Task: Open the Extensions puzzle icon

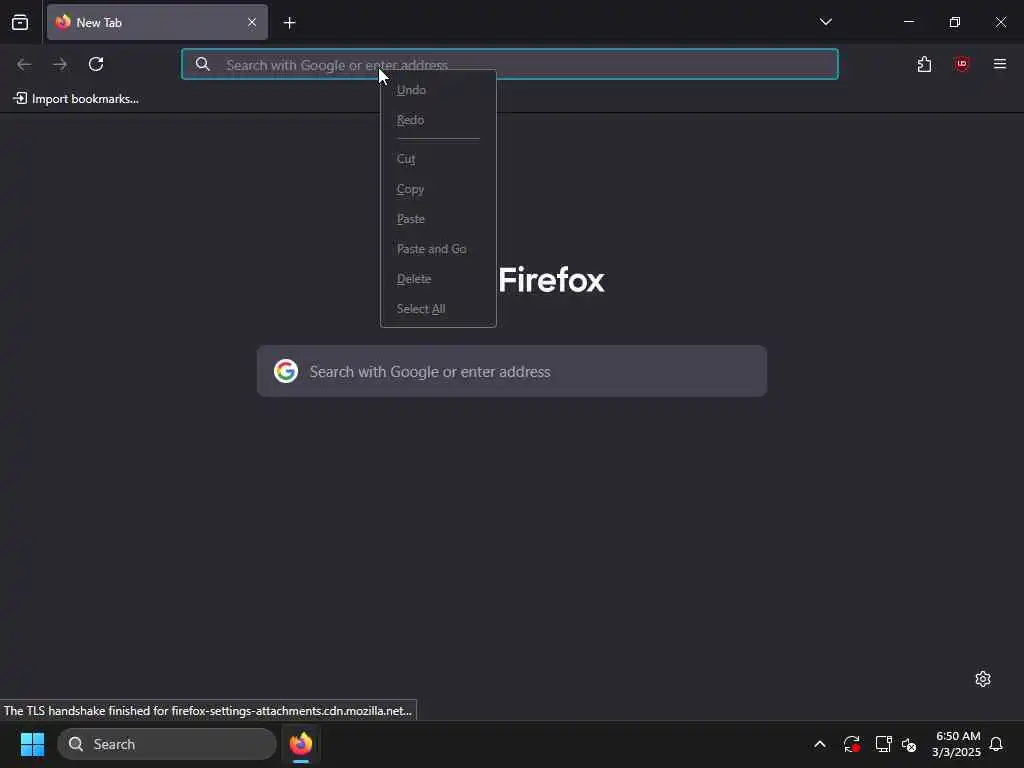Action: [x=924, y=64]
